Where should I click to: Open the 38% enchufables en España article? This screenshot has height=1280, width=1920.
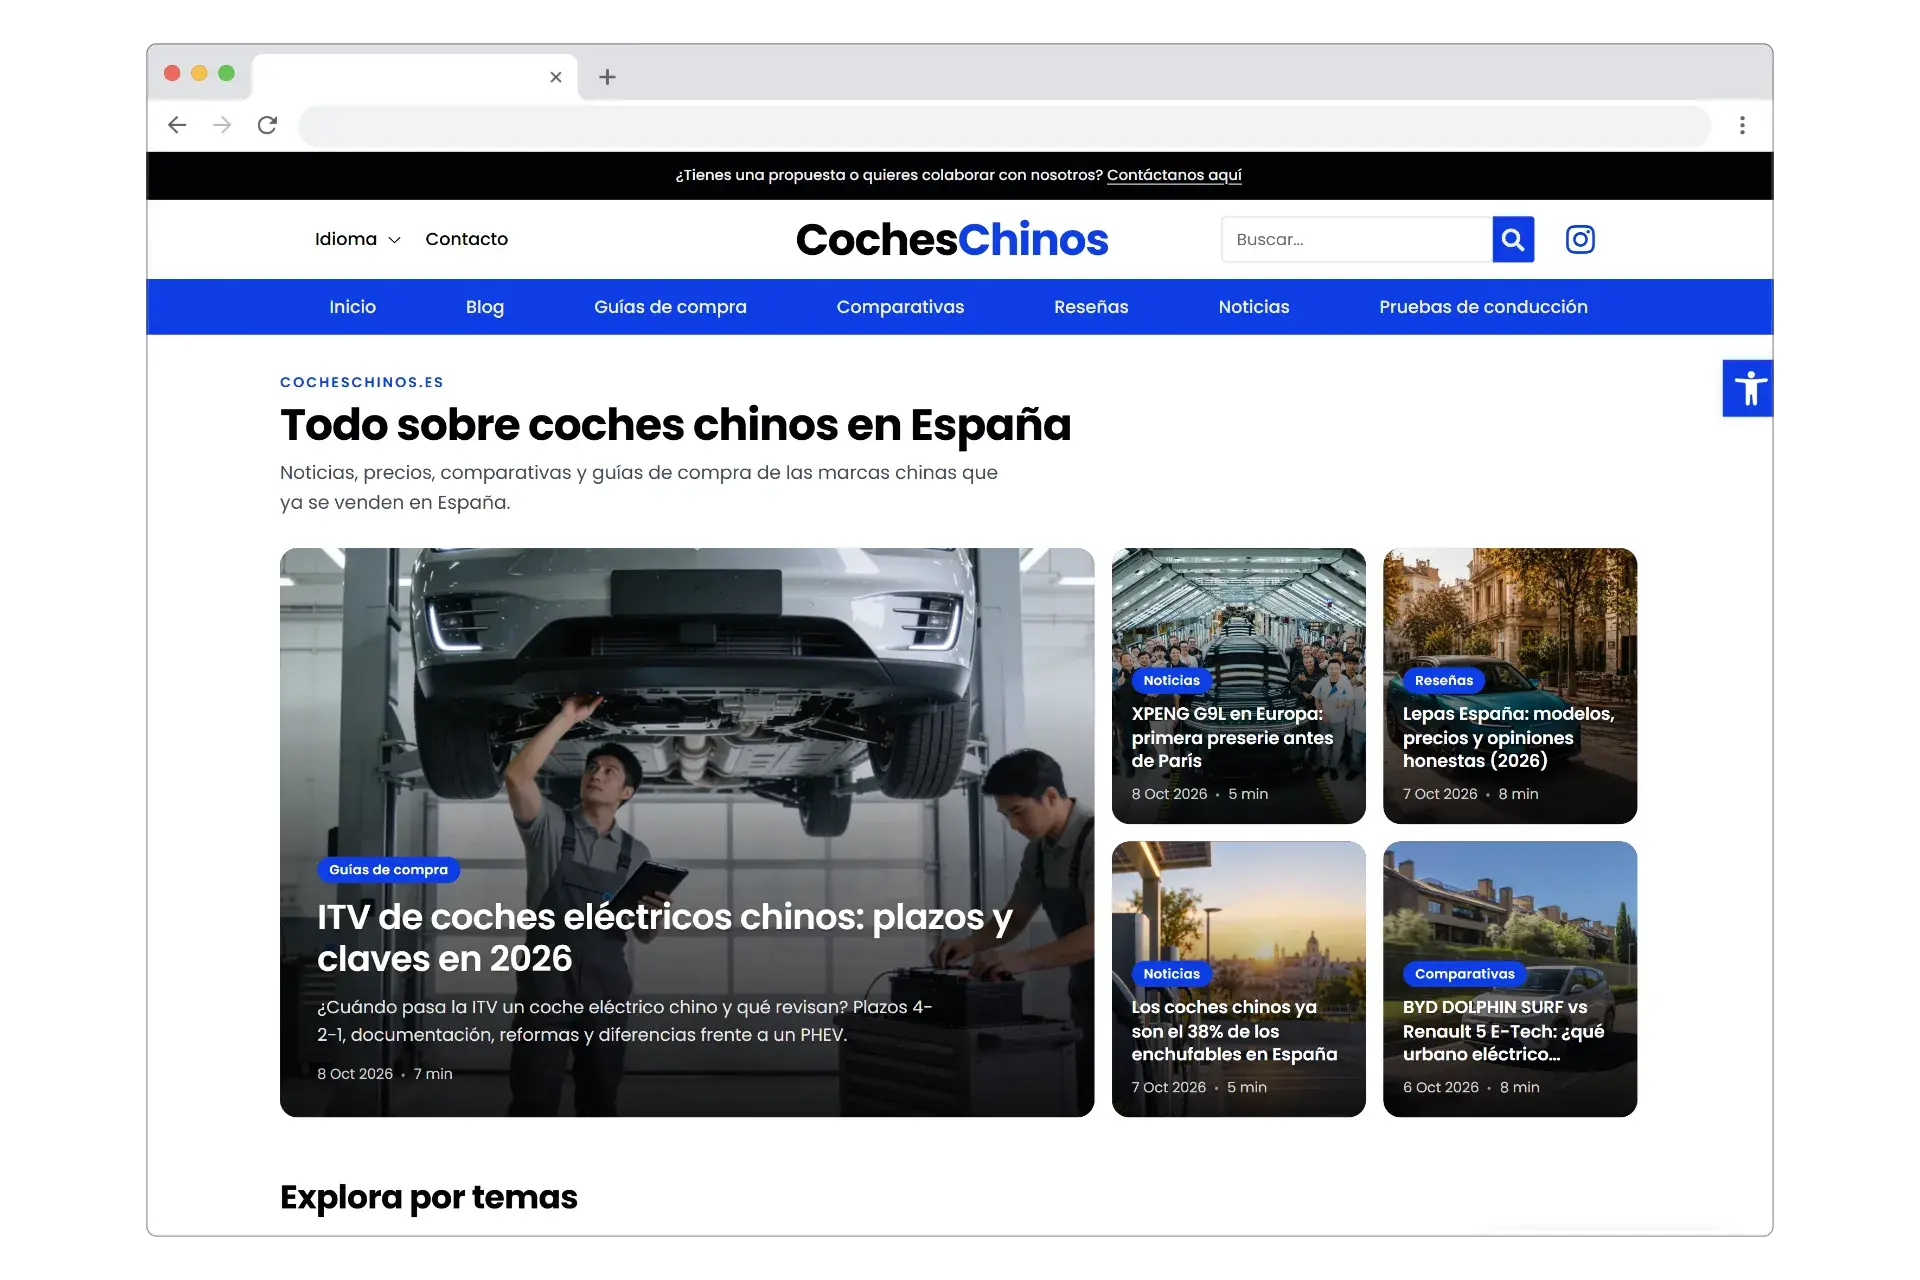1234,1030
